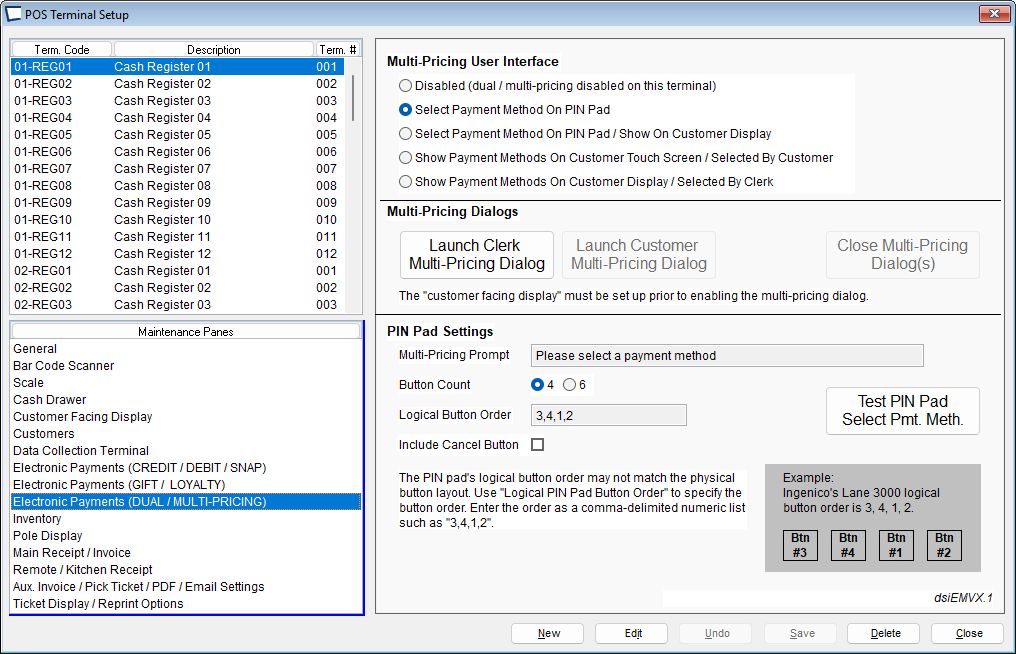Select terminal 02-REG02 row
1016x654 pixels.
[177, 288]
